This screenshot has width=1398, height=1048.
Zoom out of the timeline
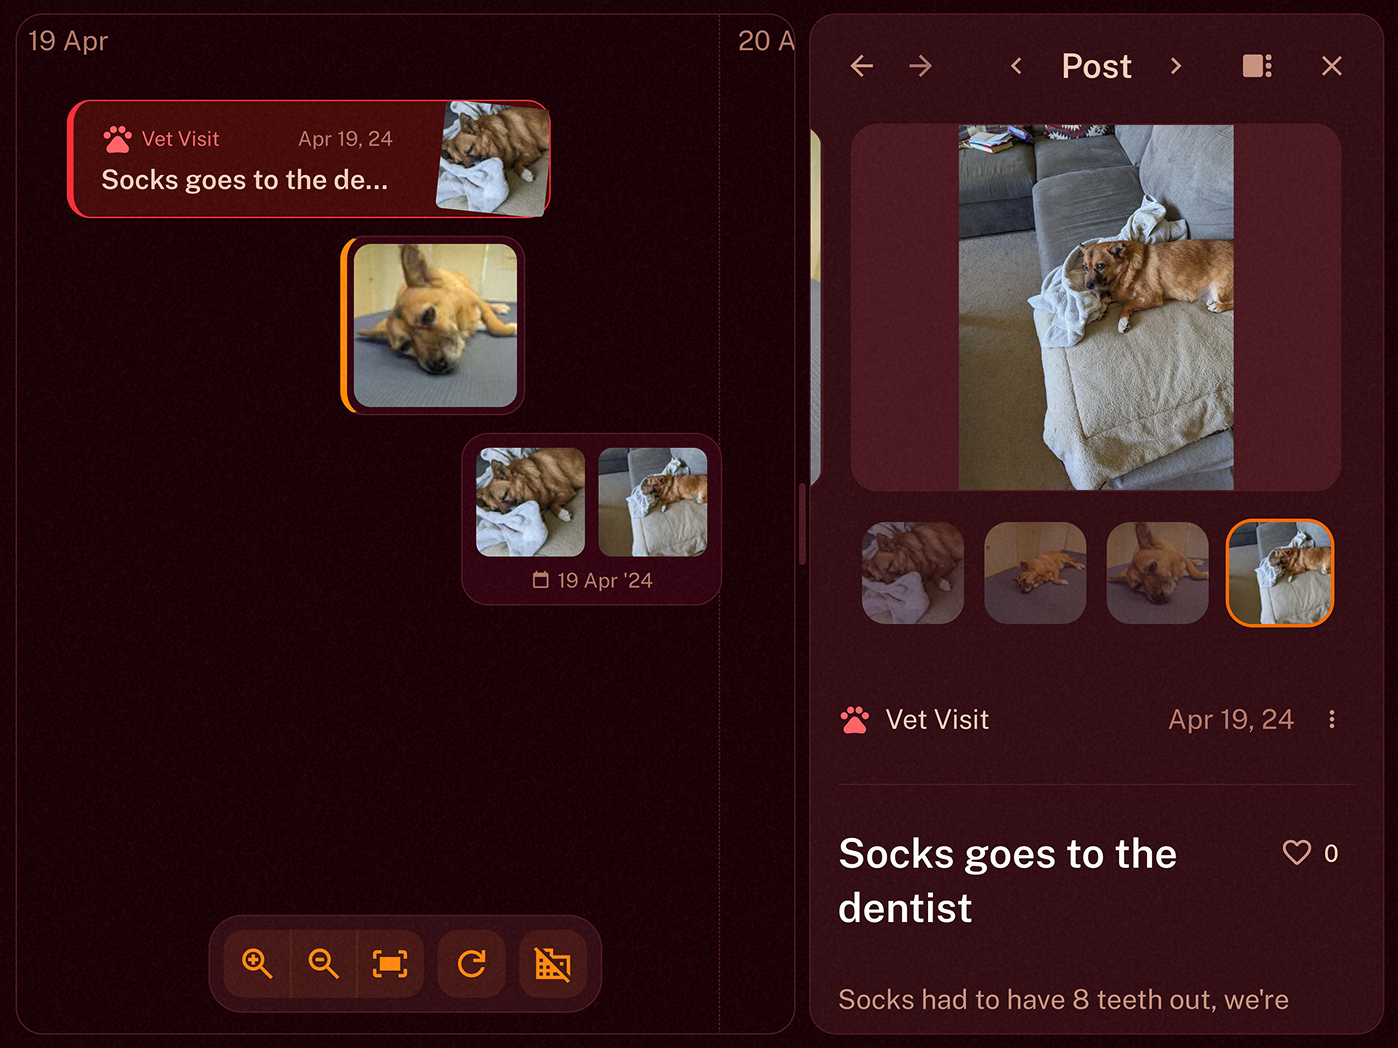point(323,964)
